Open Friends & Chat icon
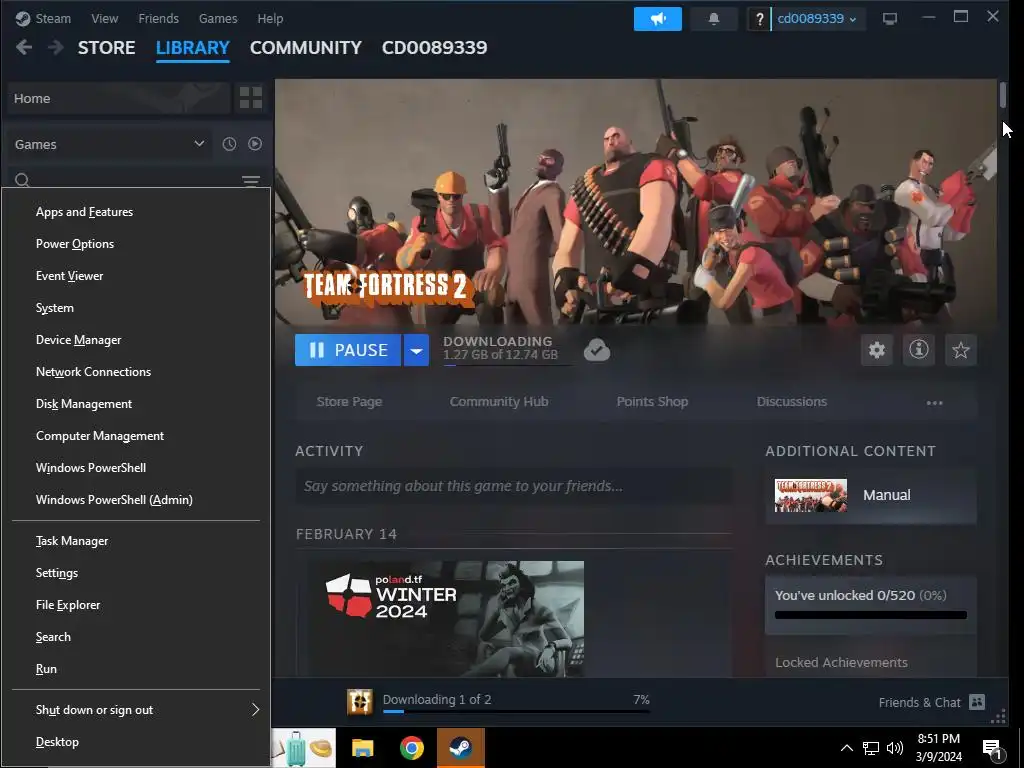 (x=977, y=702)
